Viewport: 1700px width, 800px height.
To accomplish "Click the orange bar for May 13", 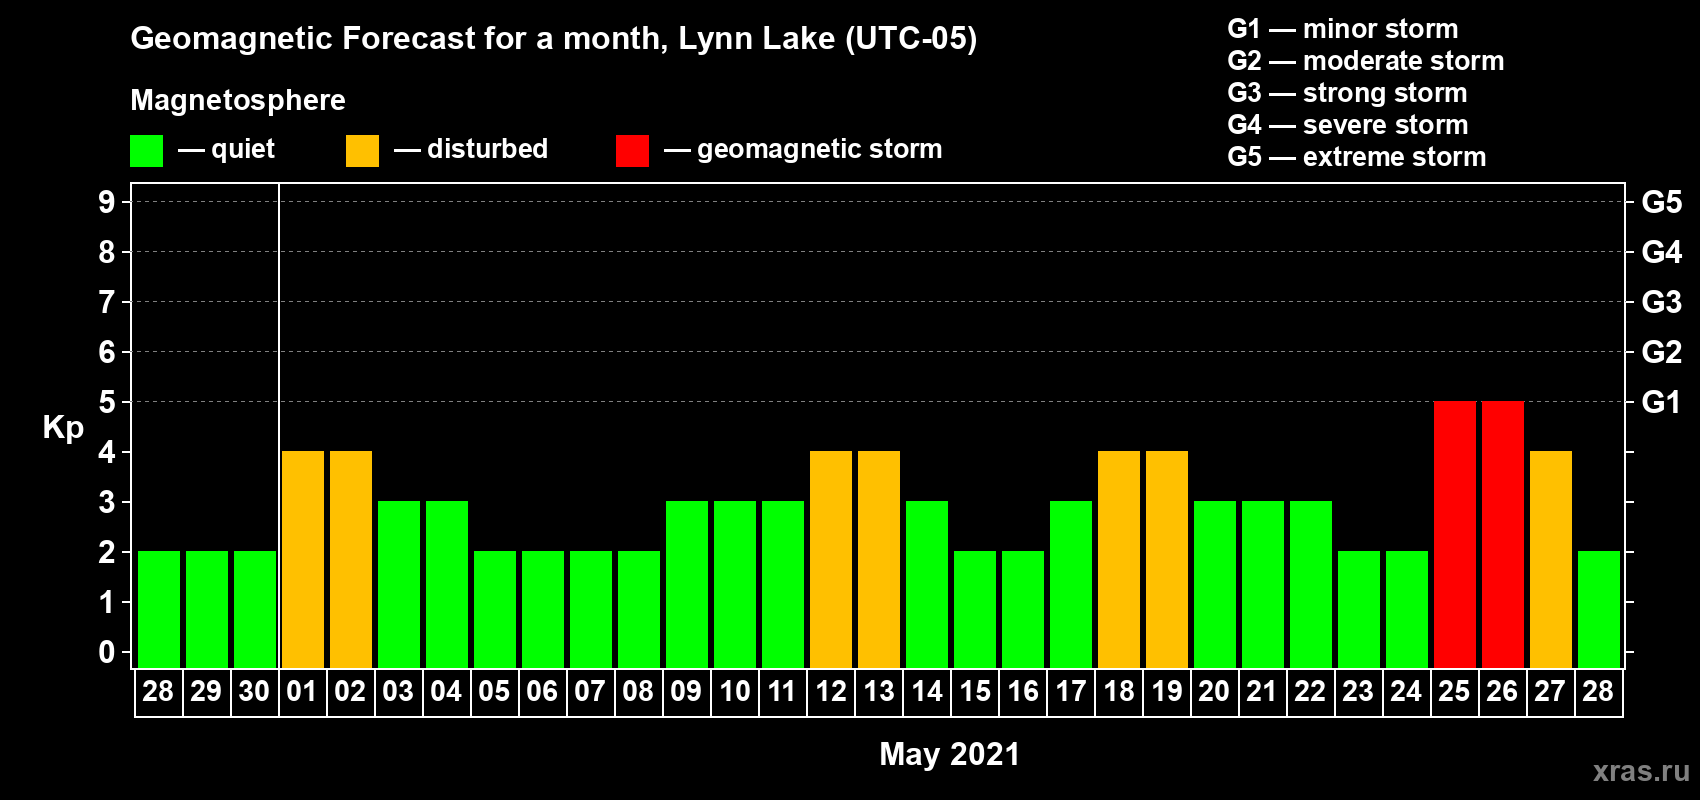I will [879, 559].
